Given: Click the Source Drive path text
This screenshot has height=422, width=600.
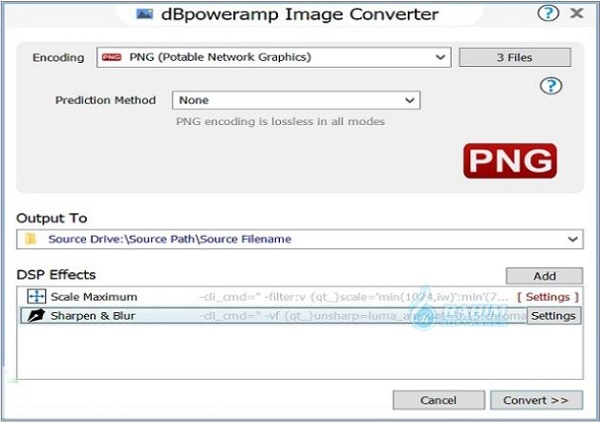Looking at the screenshot, I should coord(170,239).
